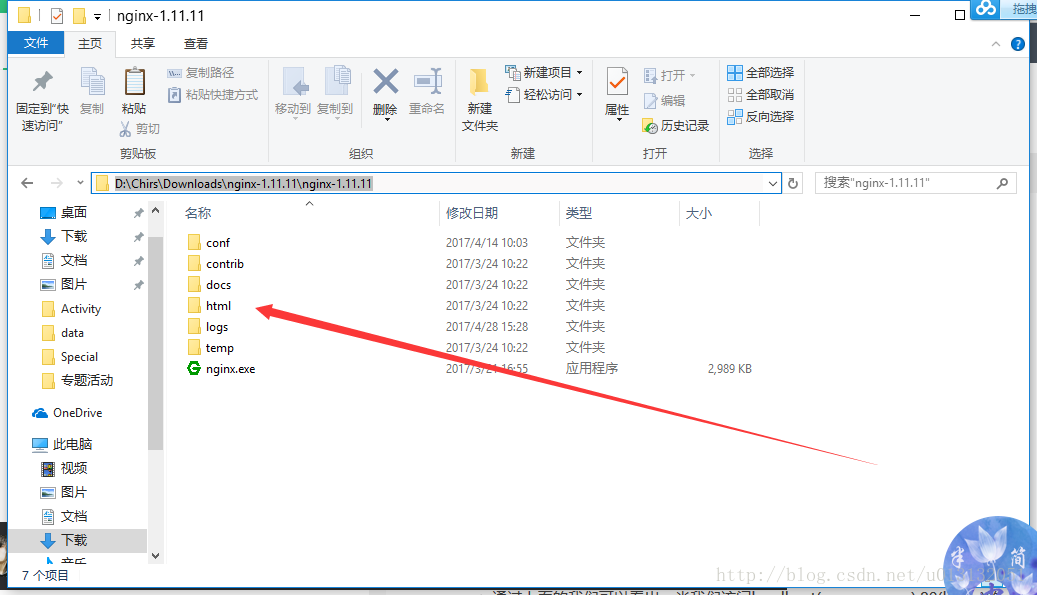Click title bar properties checkmark icon
Screen dimensions: 1037x595
pyautogui.click(x=57, y=15)
